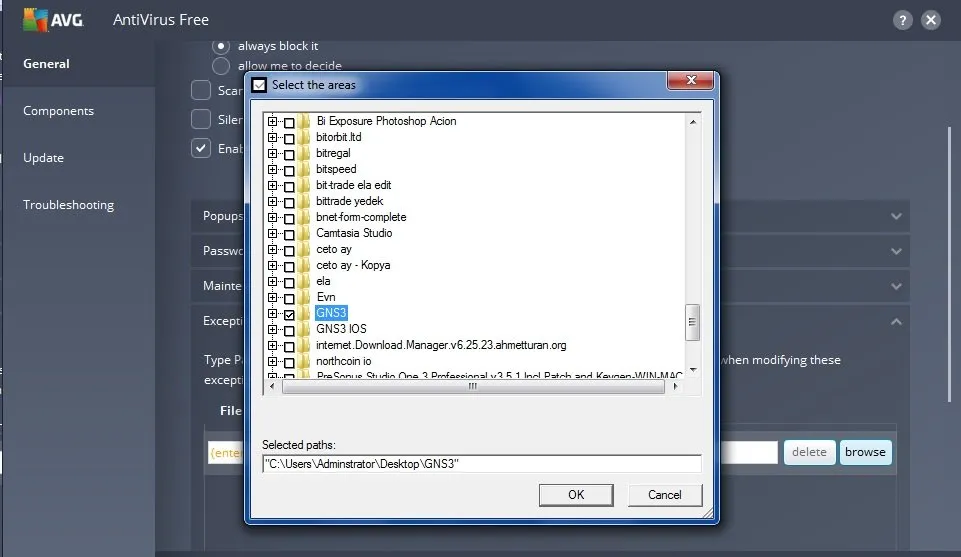Image resolution: width=961 pixels, height=557 pixels.
Task: Click the folder icon beside bitorbit.ltd
Action: coord(304,137)
